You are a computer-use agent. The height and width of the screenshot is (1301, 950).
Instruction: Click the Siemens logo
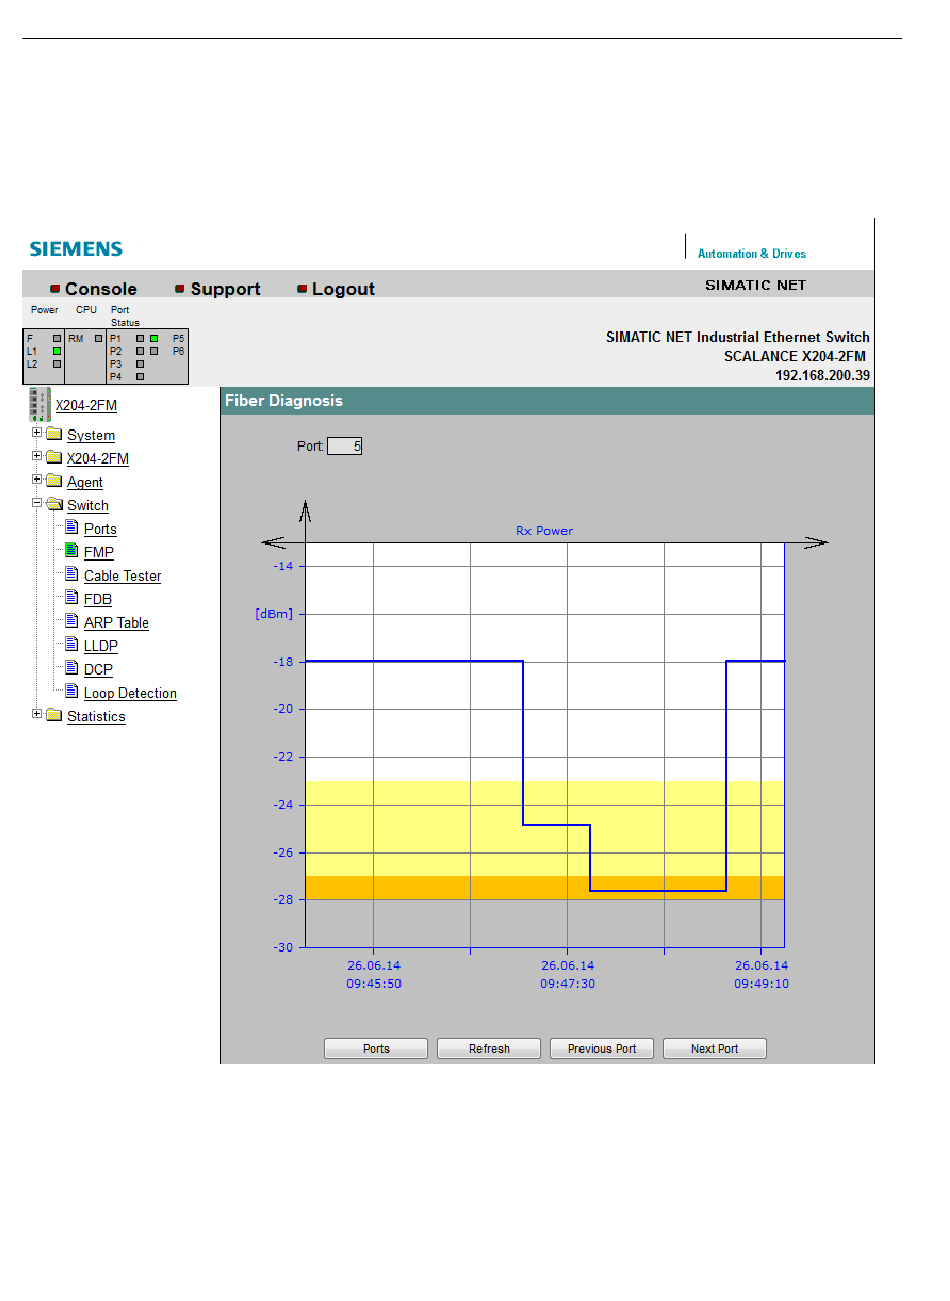coord(76,249)
